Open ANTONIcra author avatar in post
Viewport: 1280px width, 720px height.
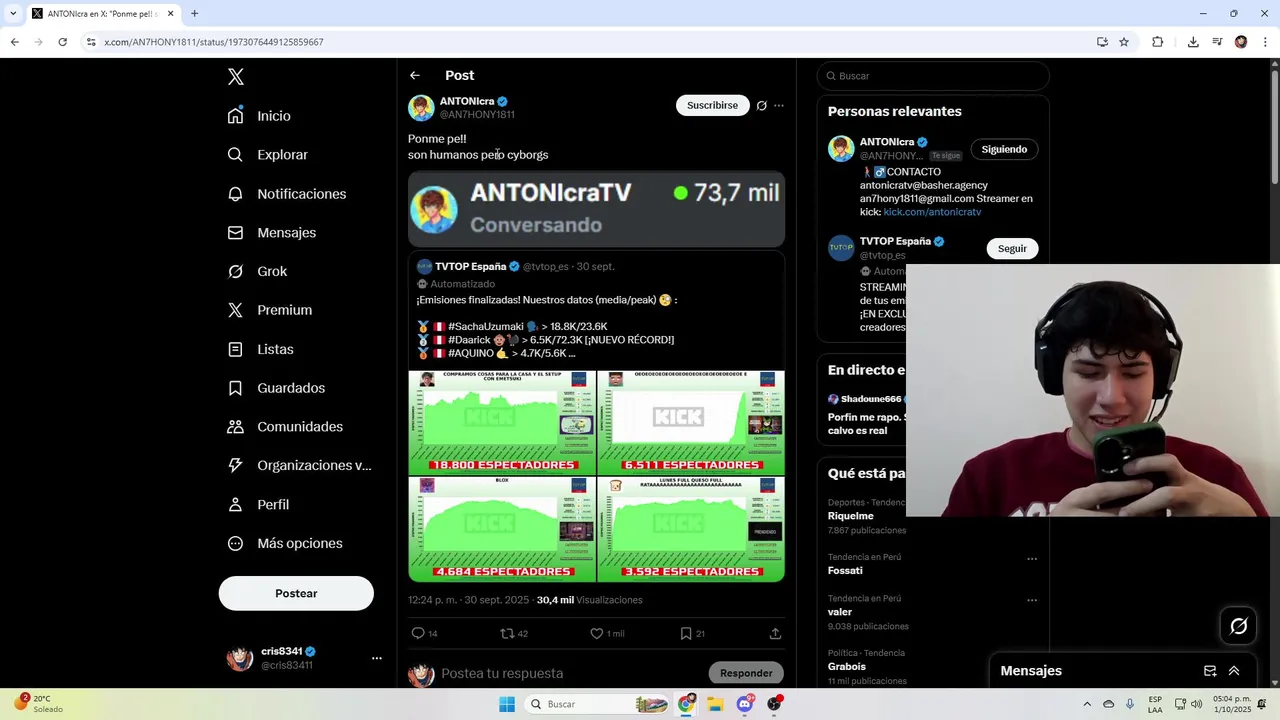(x=421, y=107)
